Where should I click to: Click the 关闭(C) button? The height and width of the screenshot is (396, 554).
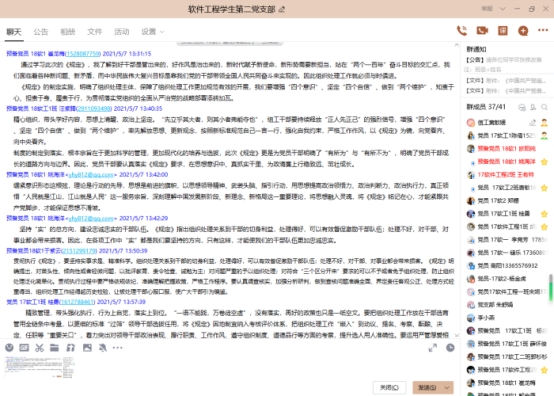389,388
